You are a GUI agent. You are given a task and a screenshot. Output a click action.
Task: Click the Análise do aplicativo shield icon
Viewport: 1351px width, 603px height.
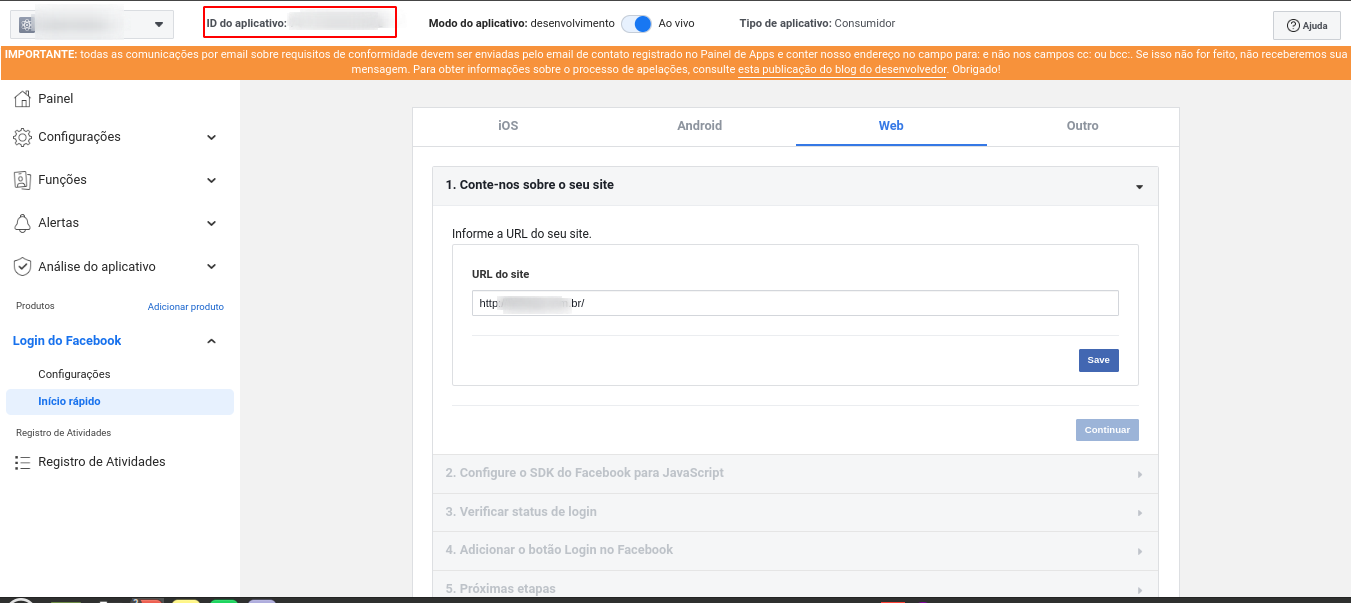(22, 267)
